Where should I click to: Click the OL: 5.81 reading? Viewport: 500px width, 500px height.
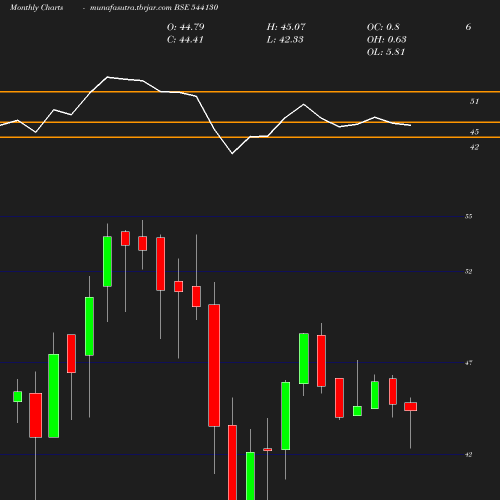(x=386, y=52)
